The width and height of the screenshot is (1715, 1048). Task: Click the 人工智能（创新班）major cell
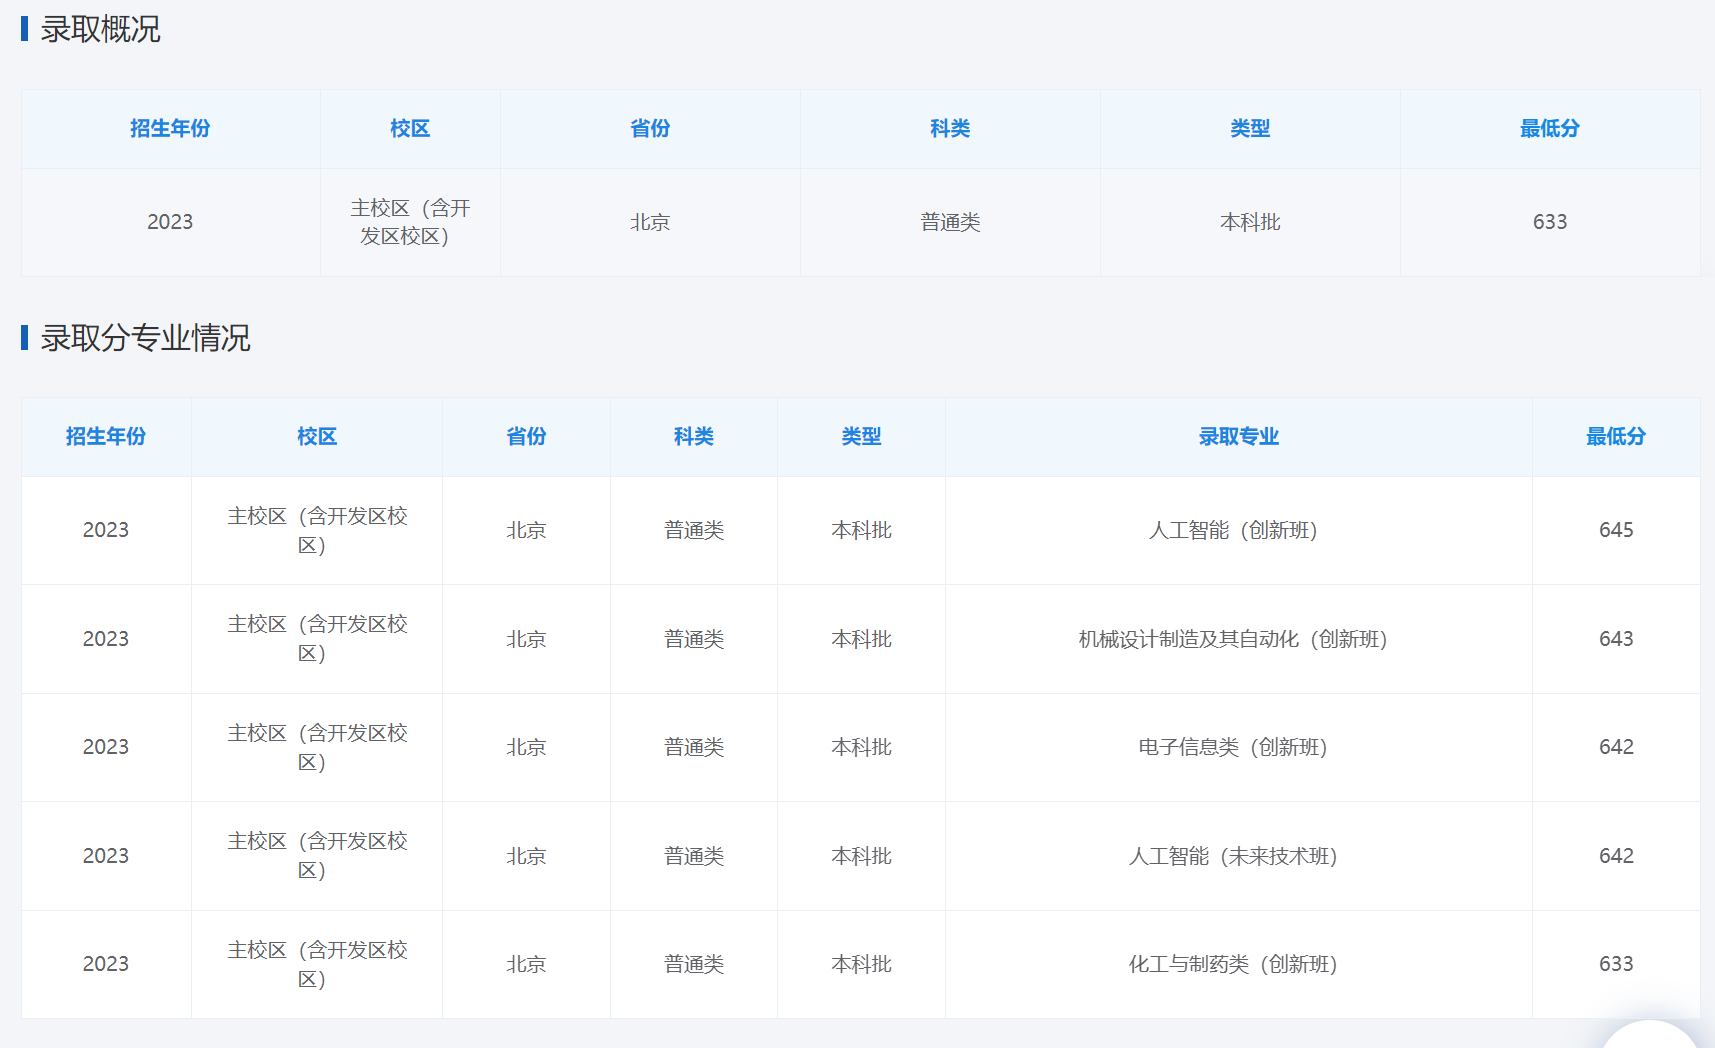(x=1233, y=531)
